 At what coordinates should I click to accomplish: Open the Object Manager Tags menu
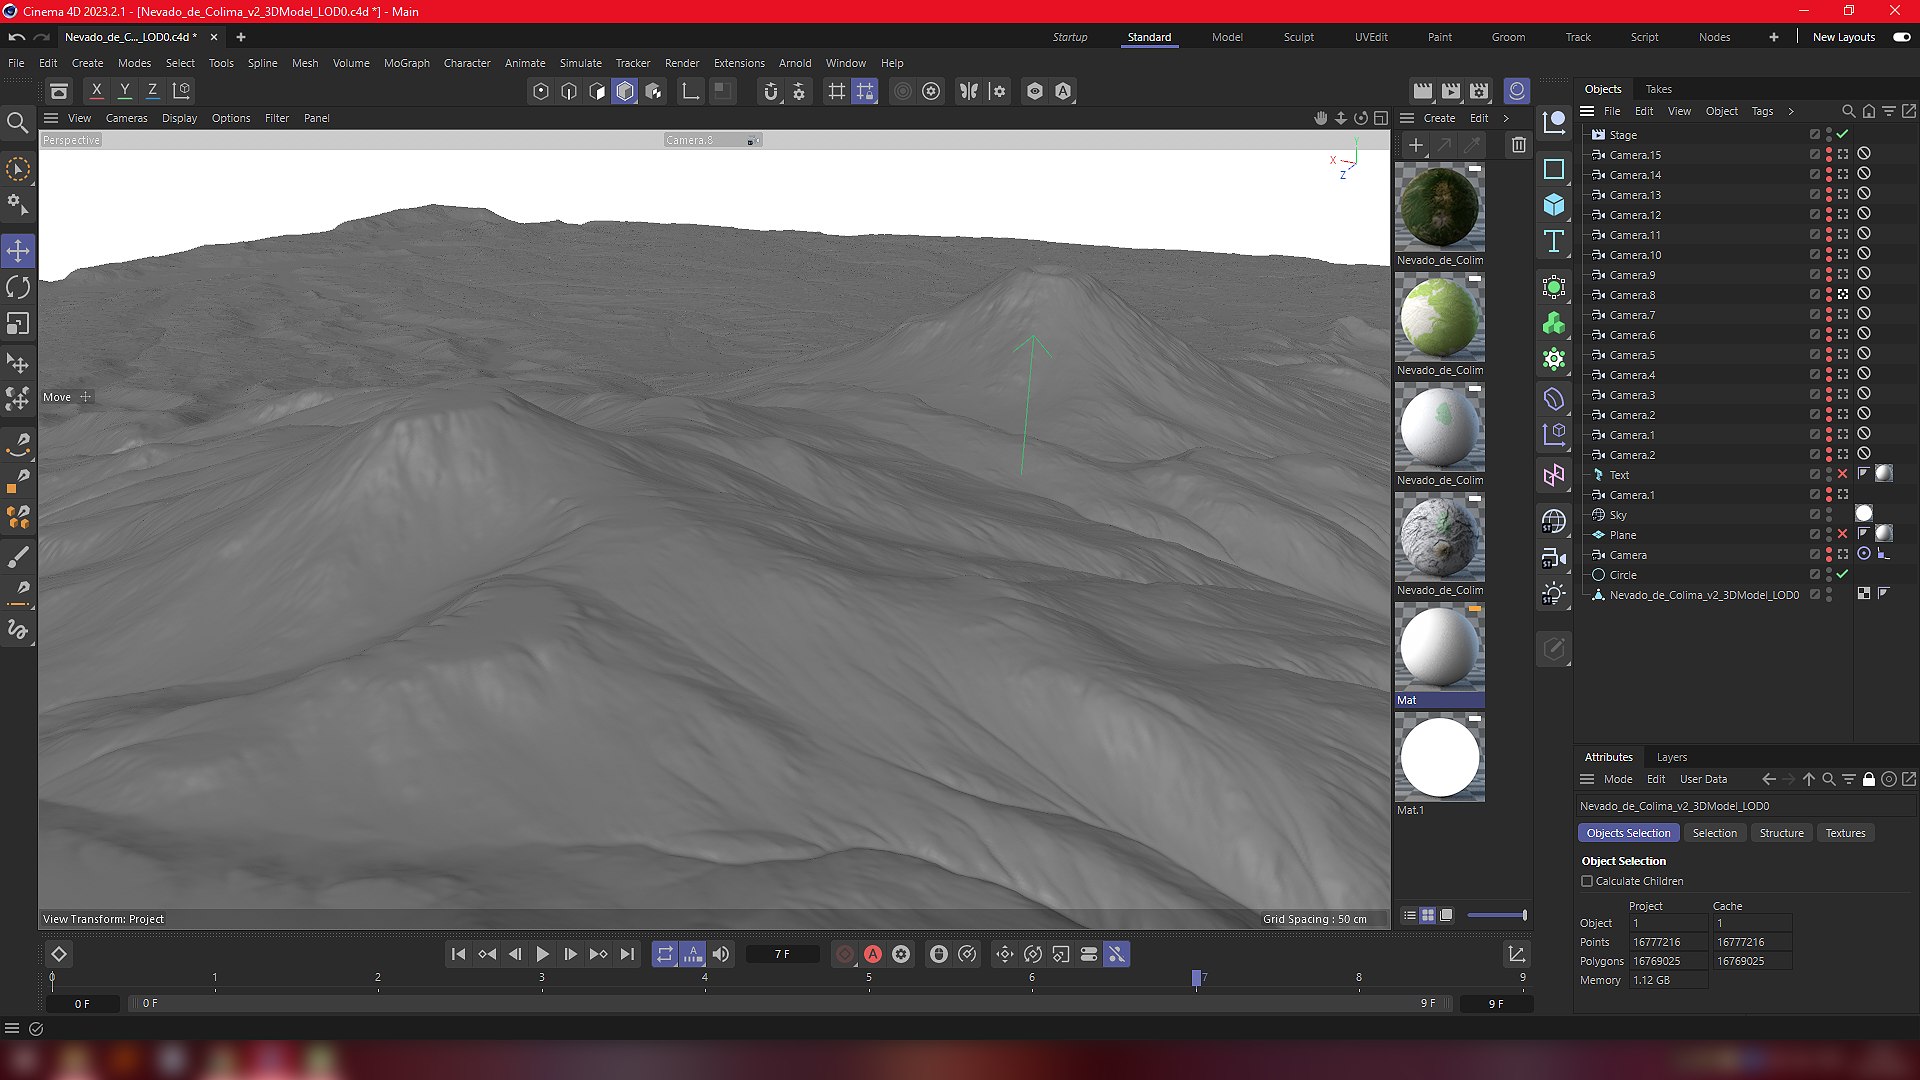click(1763, 111)
